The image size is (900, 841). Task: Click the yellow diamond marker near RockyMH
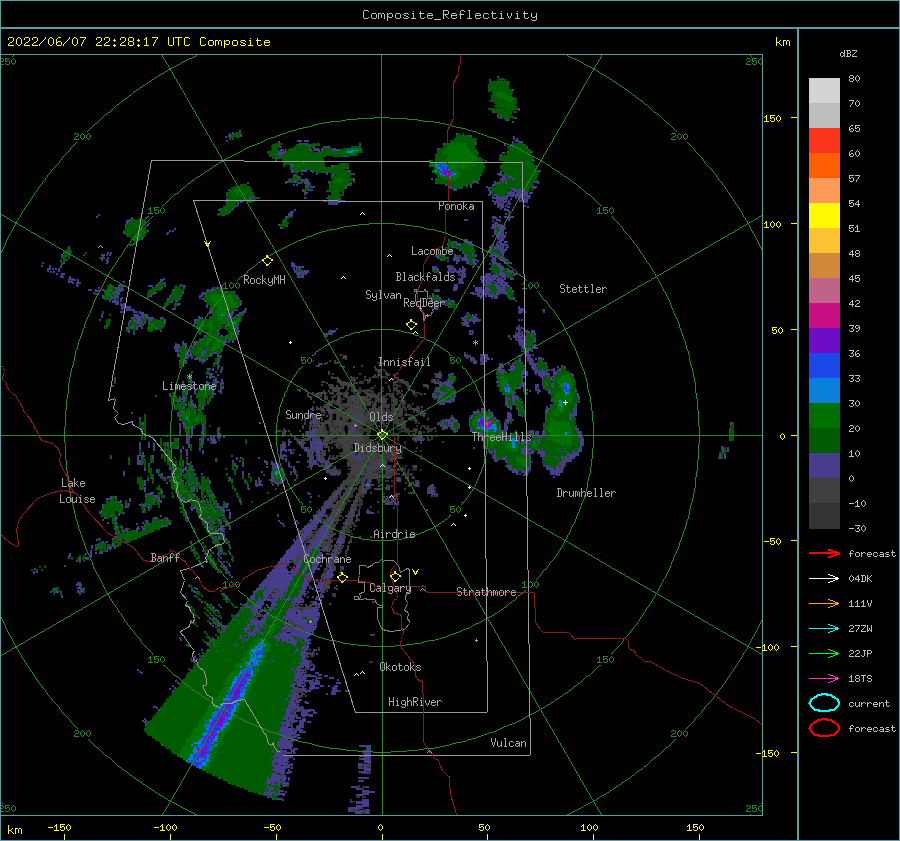(267, 261)
